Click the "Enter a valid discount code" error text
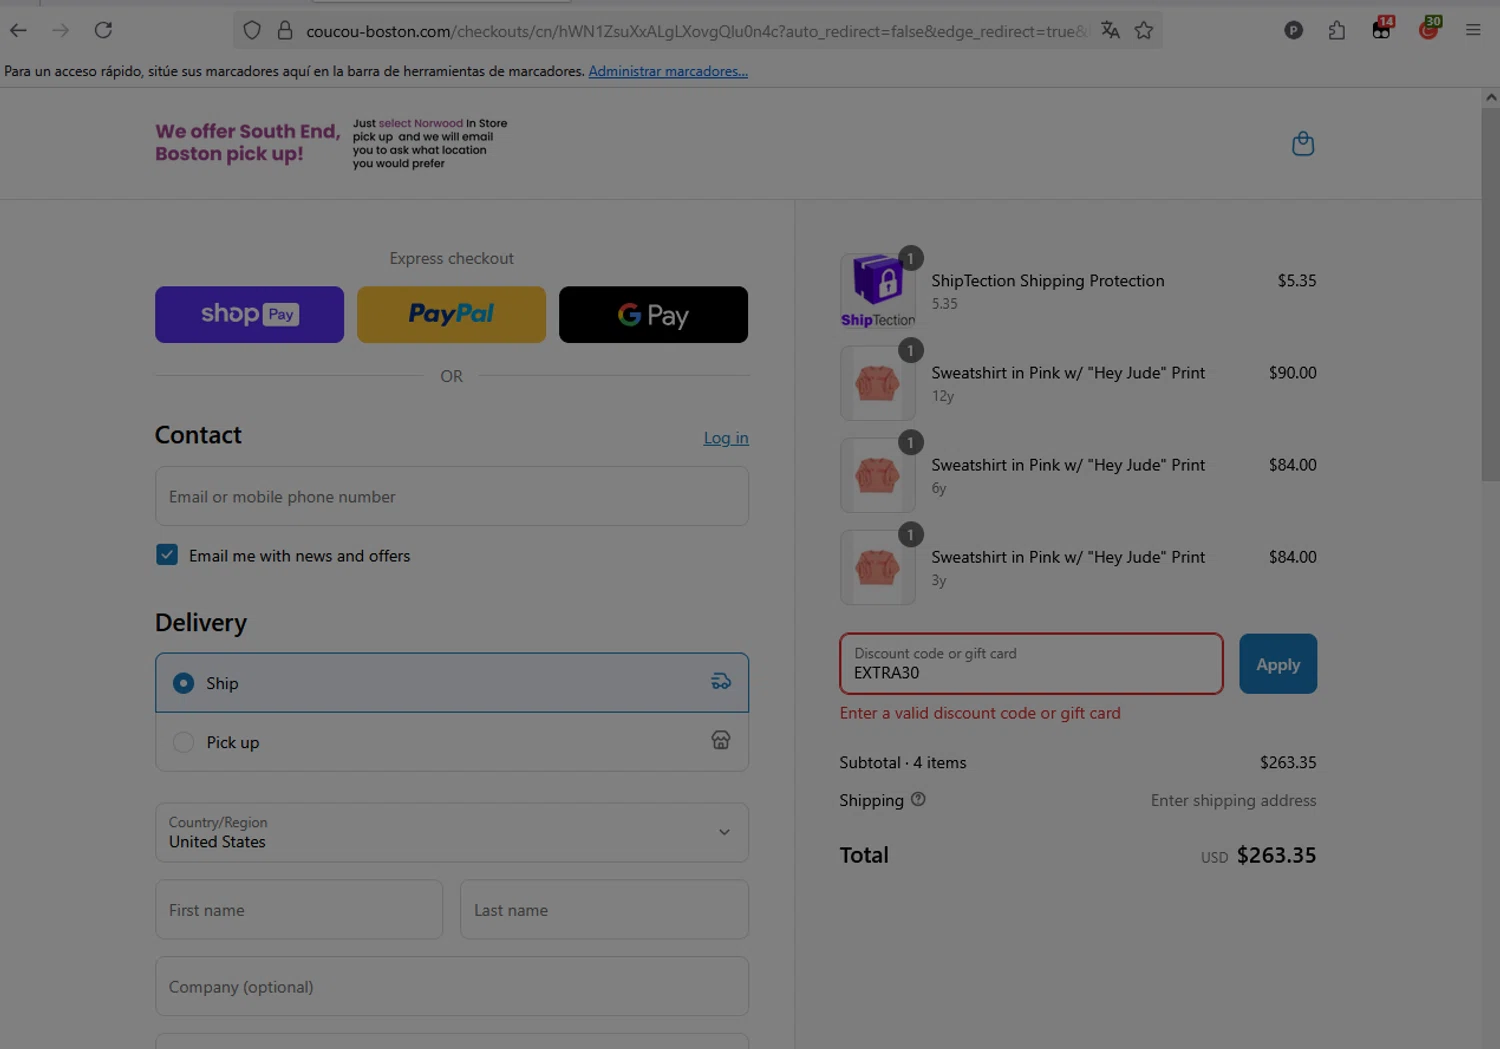 click(x=980, y=713)
